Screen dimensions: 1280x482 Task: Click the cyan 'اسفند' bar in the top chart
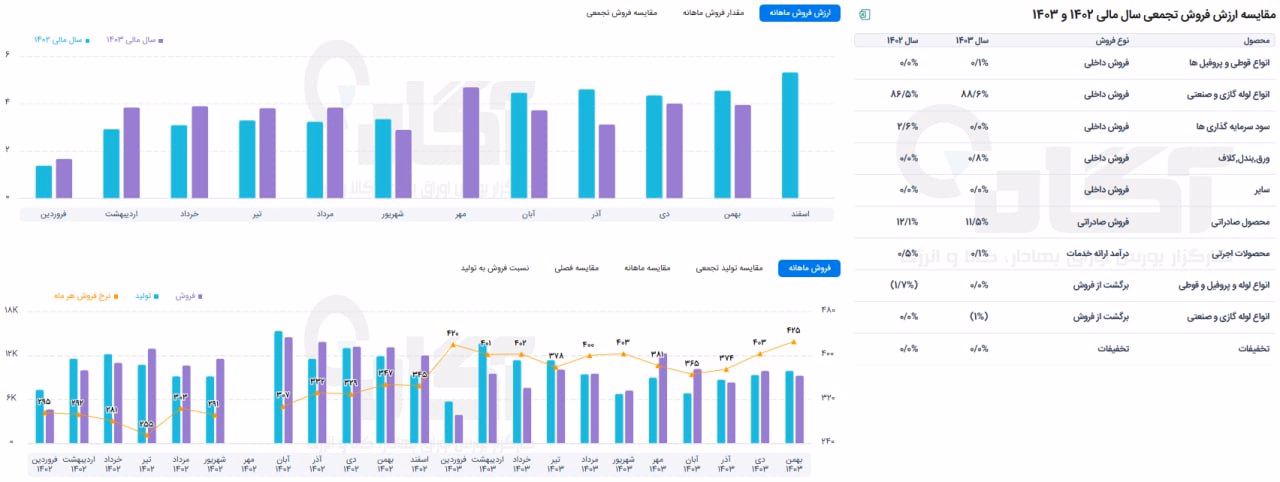click(790, 135)
